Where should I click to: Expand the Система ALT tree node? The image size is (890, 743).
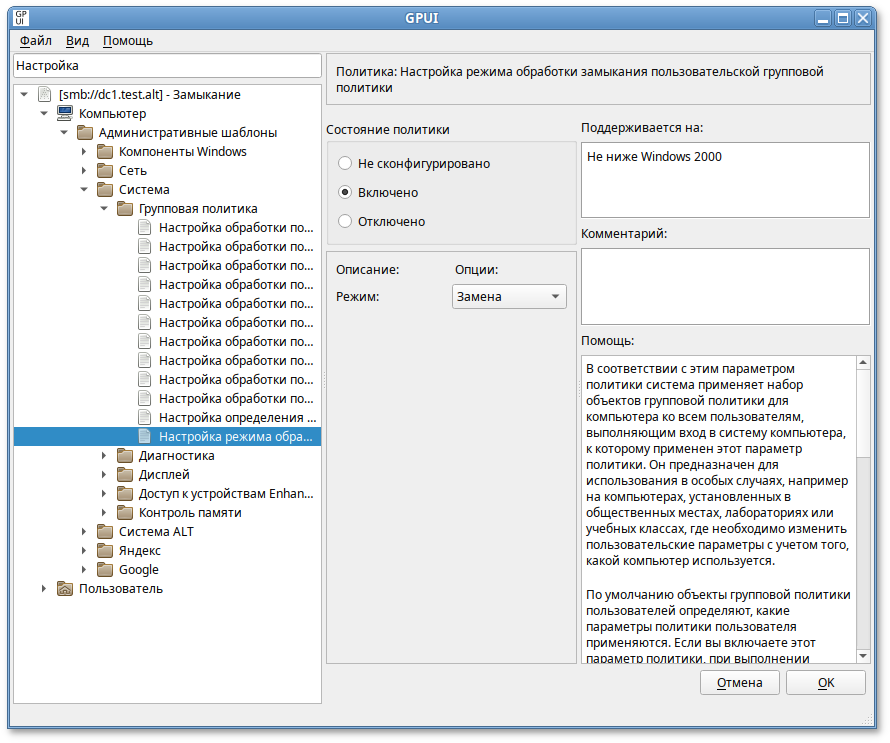tap(84, 532)
